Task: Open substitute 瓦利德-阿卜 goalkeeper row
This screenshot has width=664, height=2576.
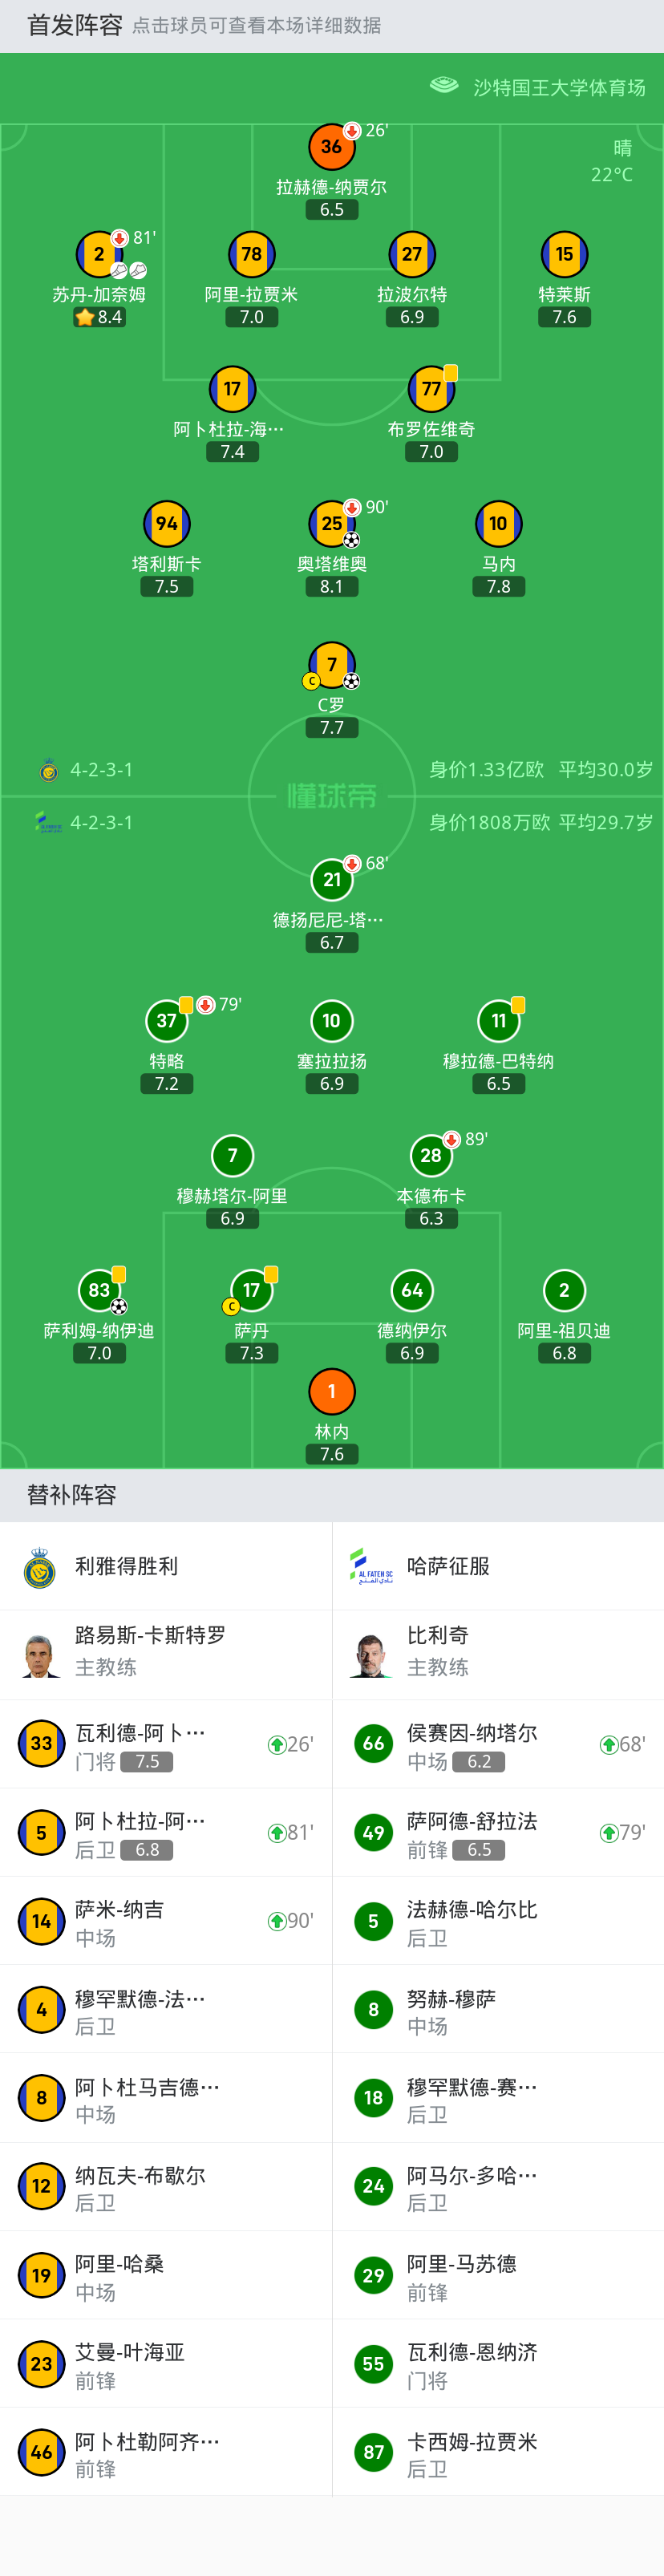Action: 166,1744
